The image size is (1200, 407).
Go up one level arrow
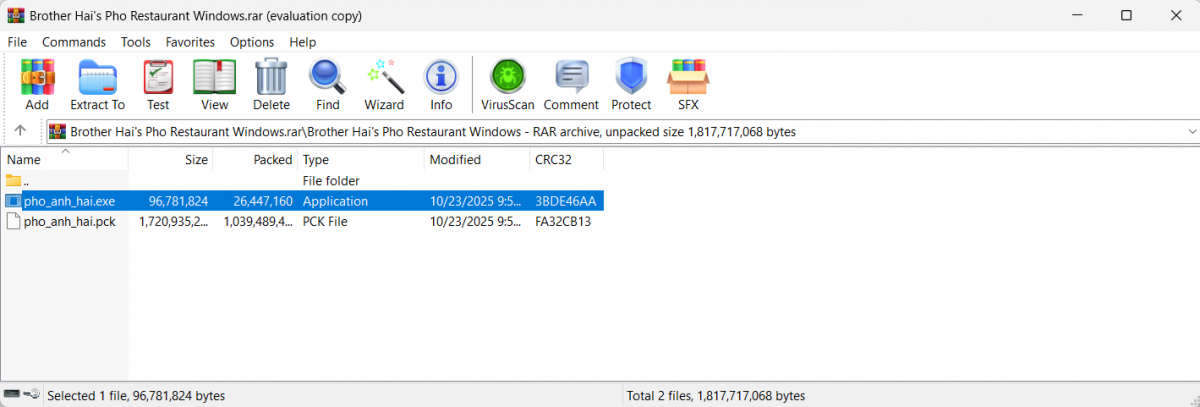pyautogui.click(x=19, y=131)
